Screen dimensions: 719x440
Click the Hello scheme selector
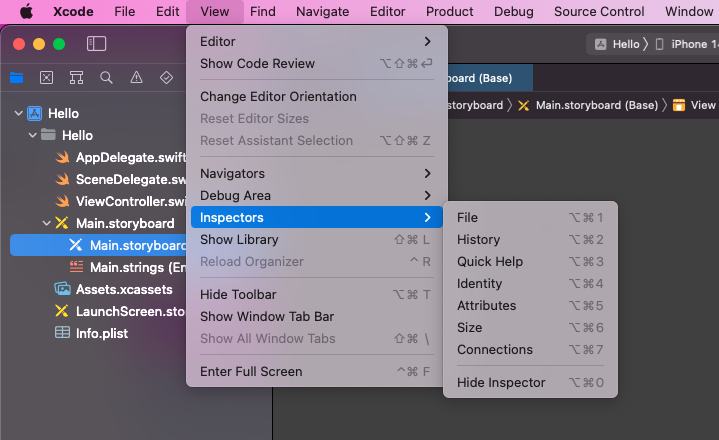click(x=625, y=44)
